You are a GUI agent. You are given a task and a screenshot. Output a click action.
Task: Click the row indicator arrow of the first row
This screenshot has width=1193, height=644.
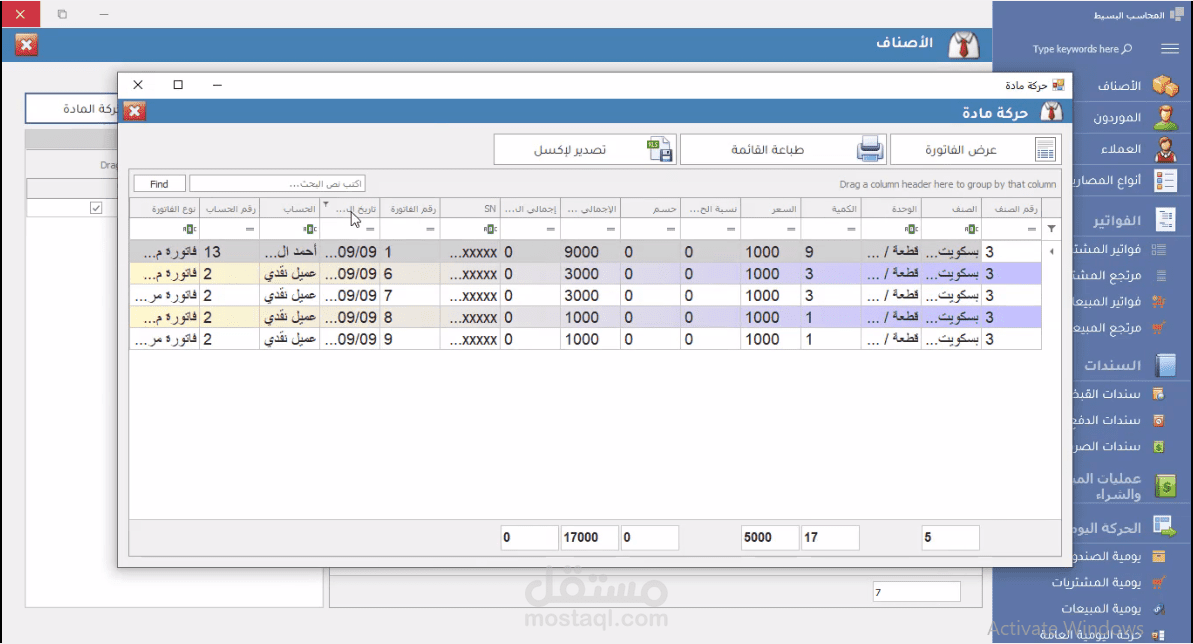[x=1051, y=252]
